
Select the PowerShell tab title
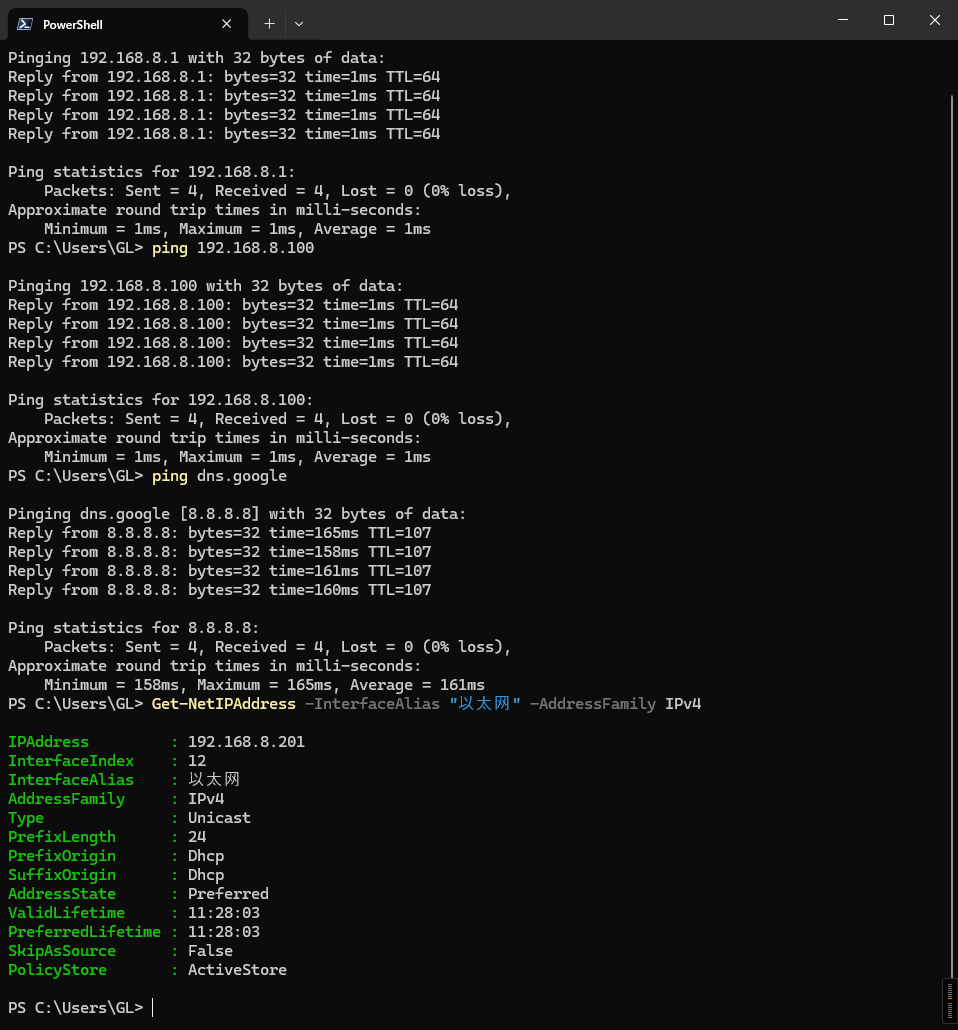point(73,24)
